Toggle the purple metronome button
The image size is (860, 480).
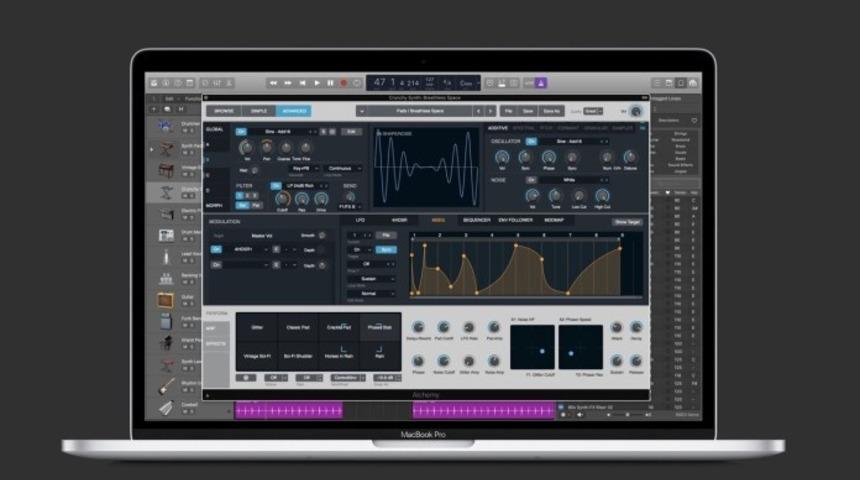pyautogui.click(x=541, y=83)
